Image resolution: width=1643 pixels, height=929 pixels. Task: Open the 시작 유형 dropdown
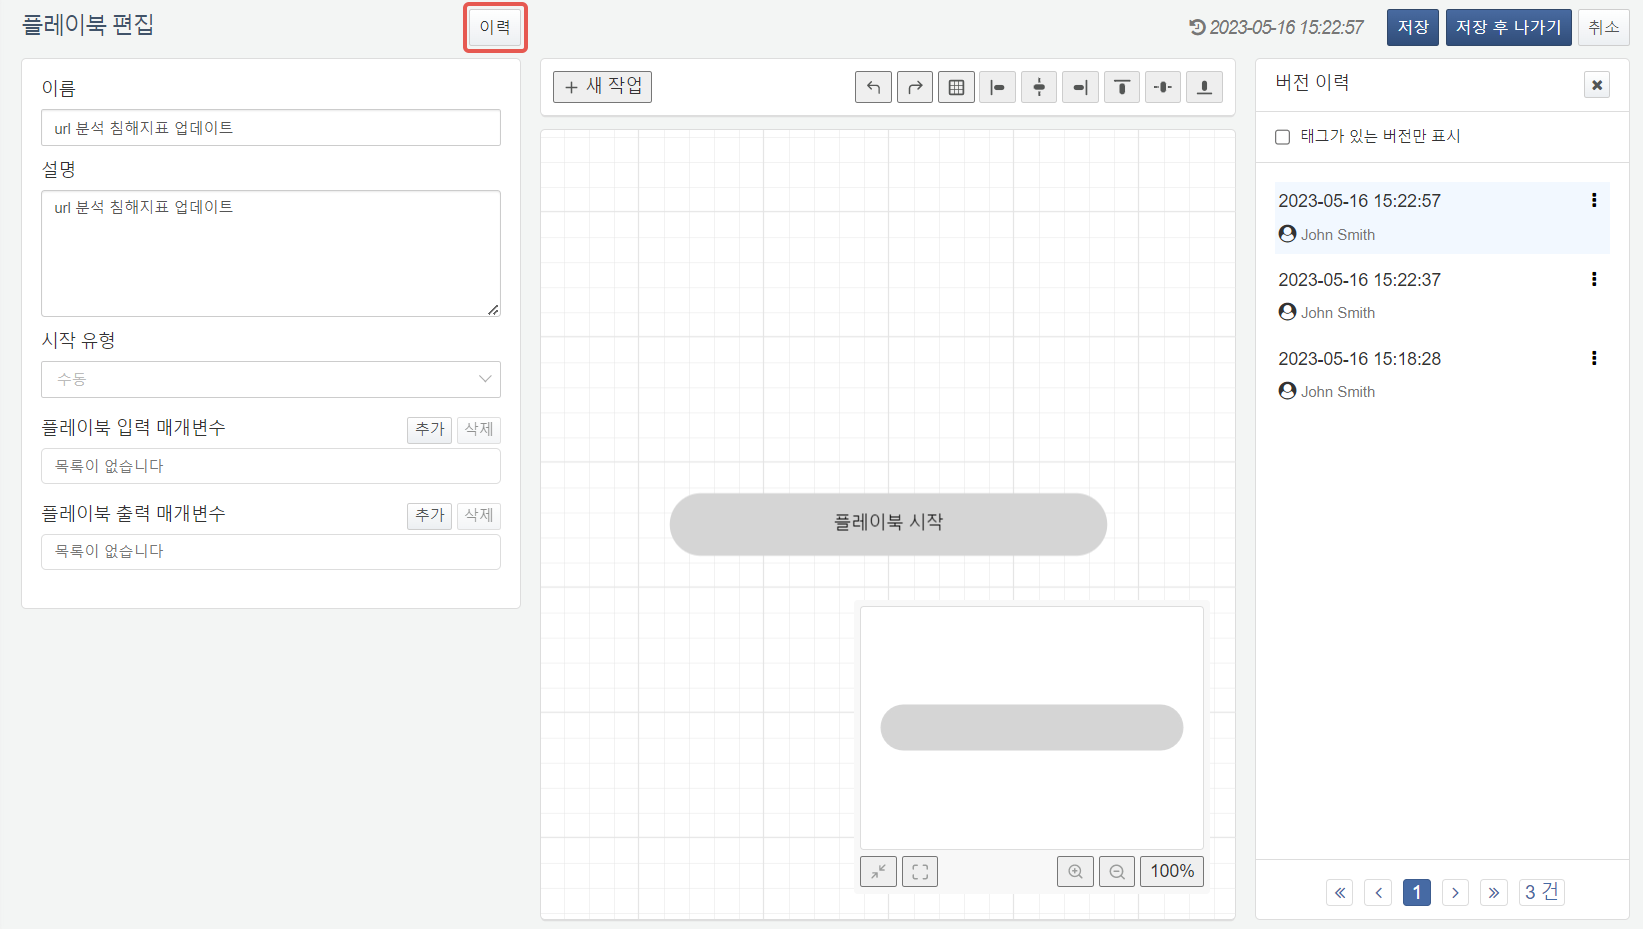(x=271, y=379)
